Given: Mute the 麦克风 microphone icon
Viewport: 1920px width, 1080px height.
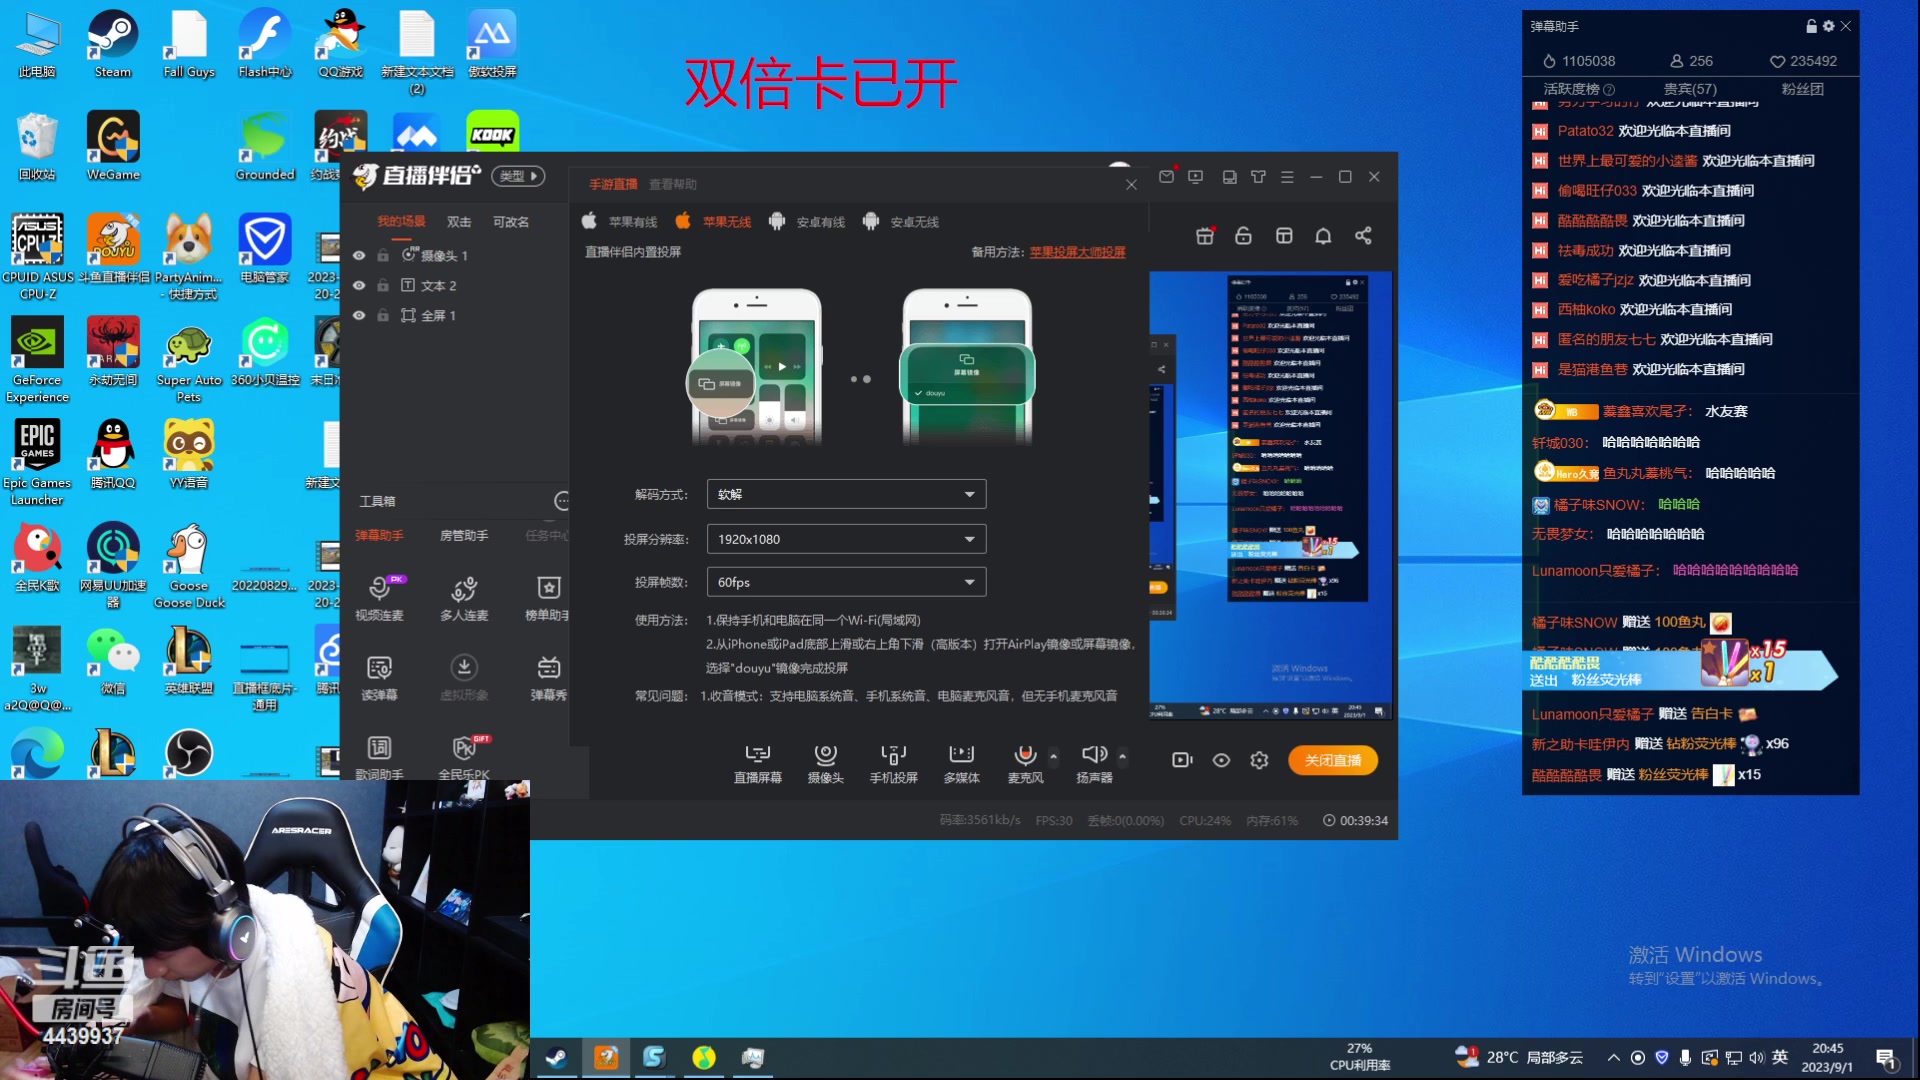Looking at the screenshot, I should 1025,755.
